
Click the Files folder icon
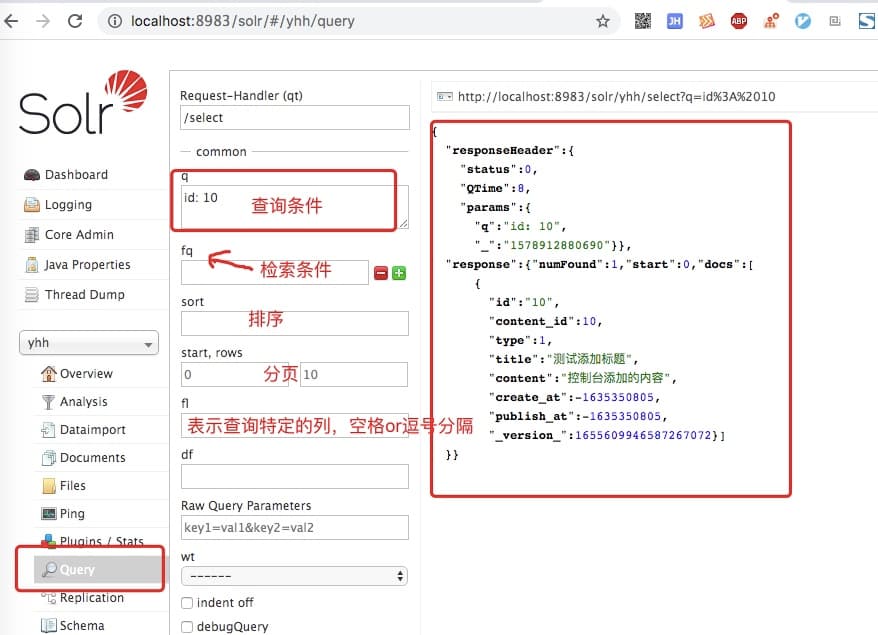click(49, 485)
